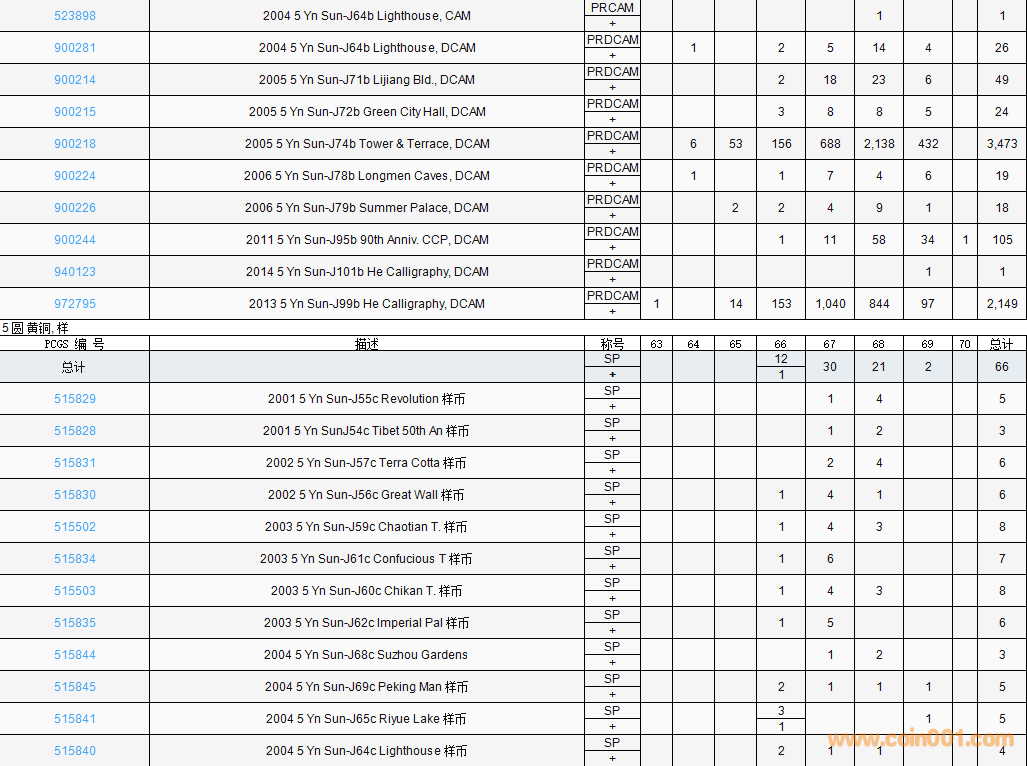1027x766 pixels.
Task: Select the 940123 He Calligraphy link
Action: point(75,272)
